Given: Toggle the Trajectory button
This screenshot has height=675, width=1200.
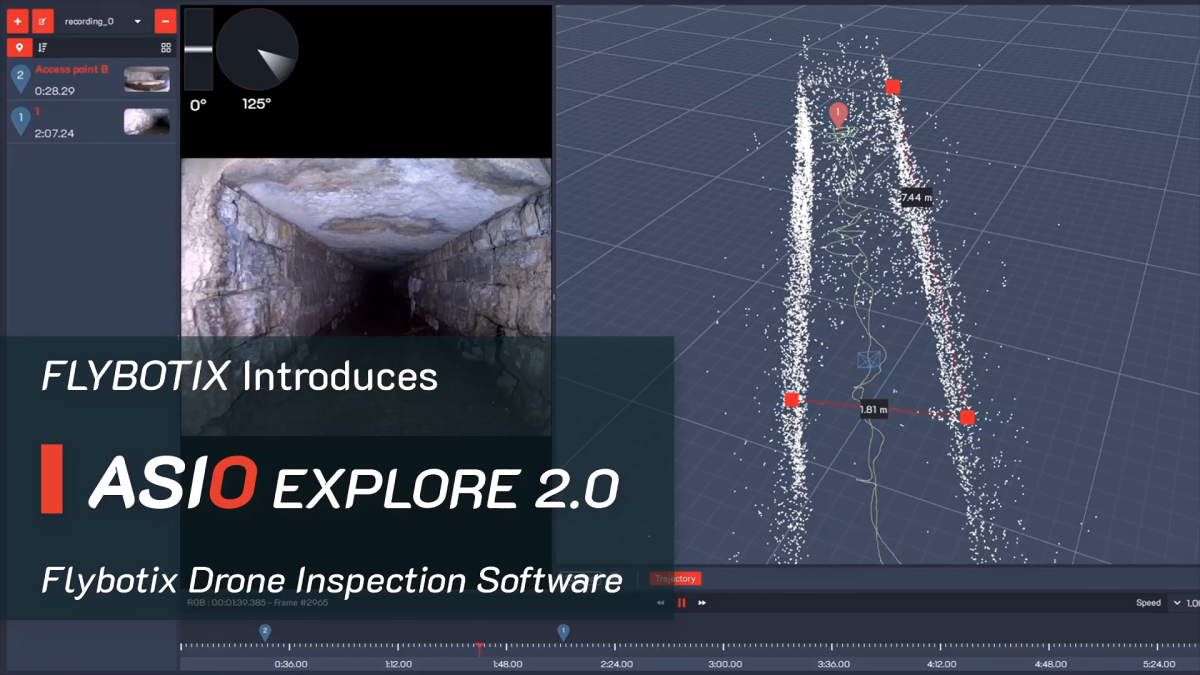Looking at the screenshot, I should 675,579.
